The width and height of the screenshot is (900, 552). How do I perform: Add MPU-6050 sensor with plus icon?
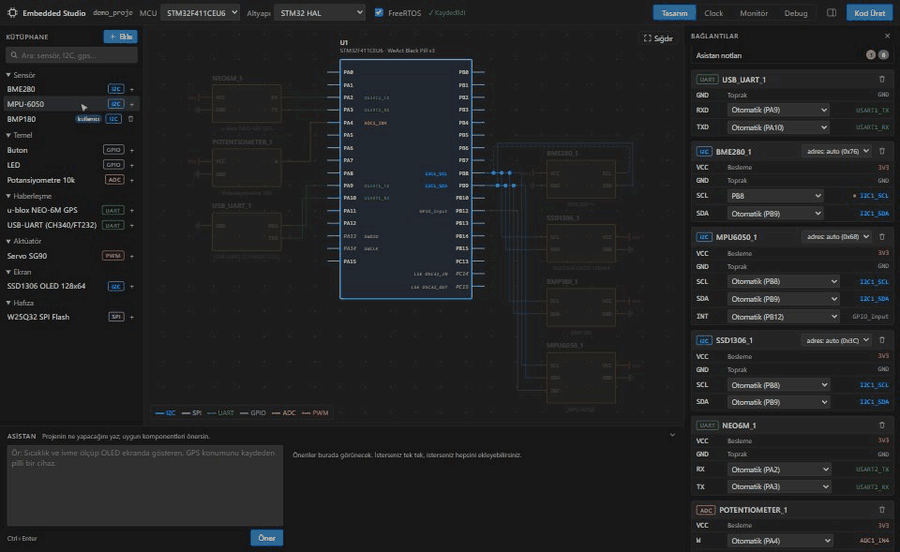[x=132, y=104]
